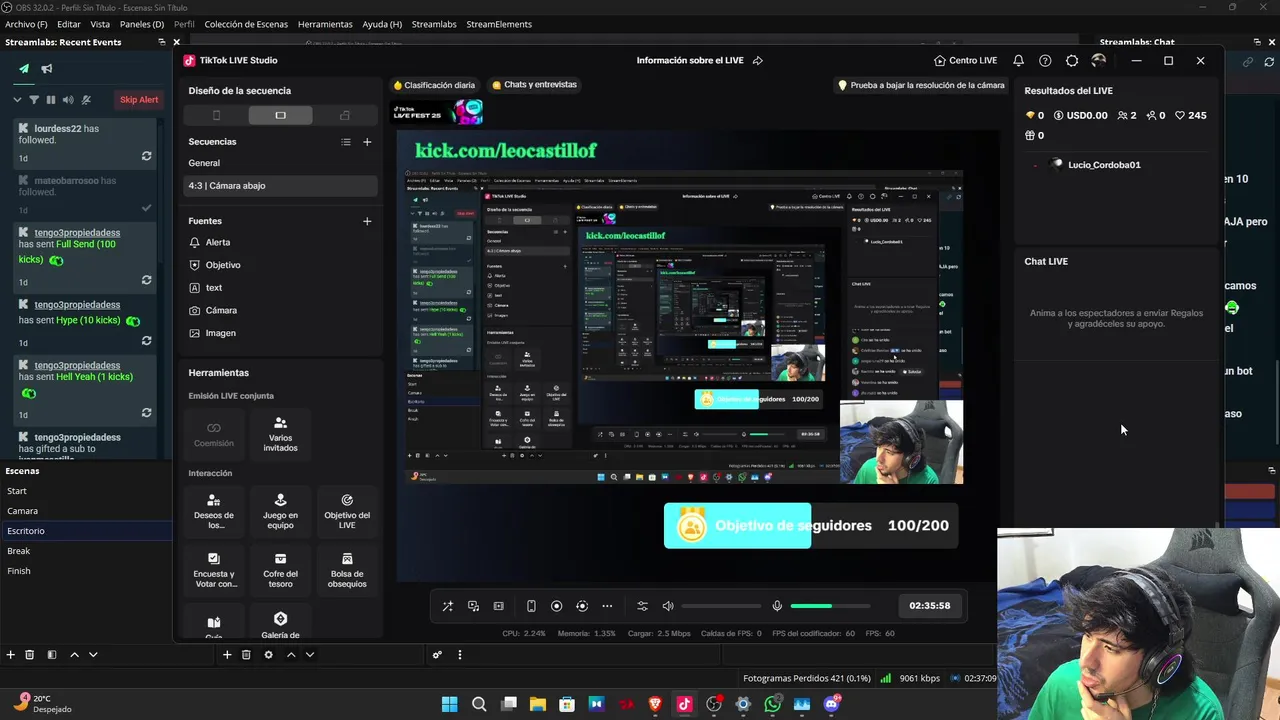This screenshot has height=720, width=1280.
Task: Select the Streamlabs paper plane events tab
Action: (x=24, y=69)
